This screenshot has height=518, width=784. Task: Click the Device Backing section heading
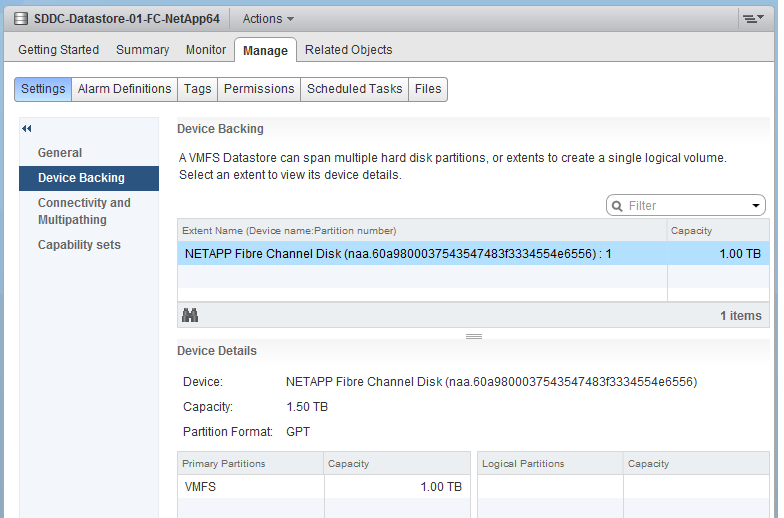click(220, 129)
